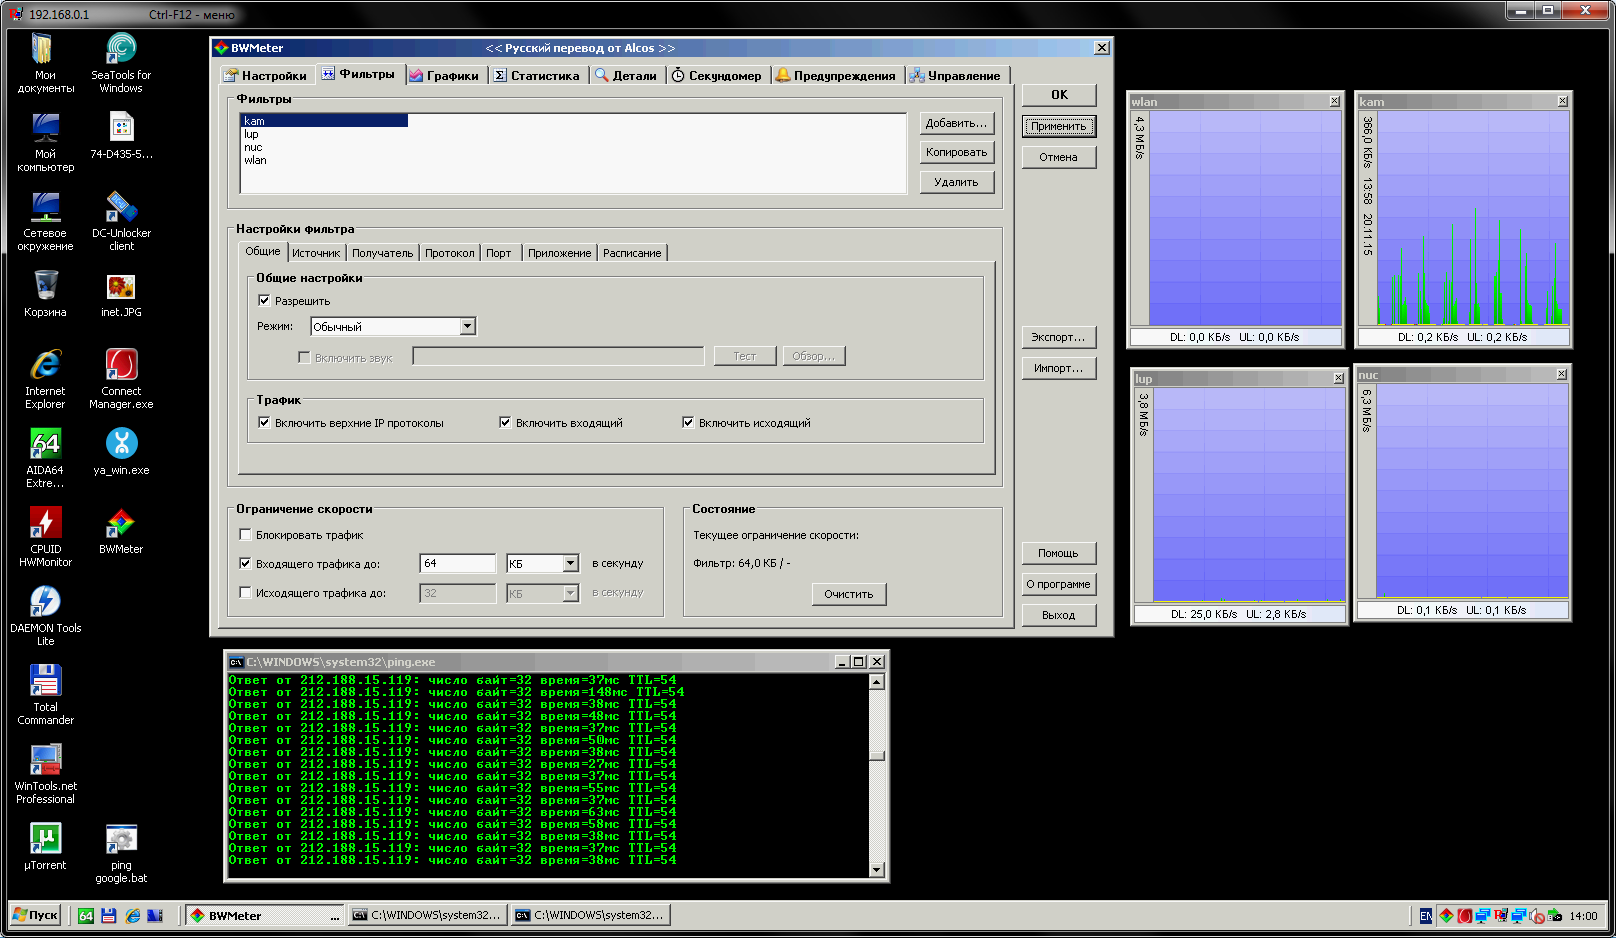The height and width of the screenshot is (938, 1616).
Task: Open the AIDA64 Extreme desktop icon
Action: pos(45,445)
